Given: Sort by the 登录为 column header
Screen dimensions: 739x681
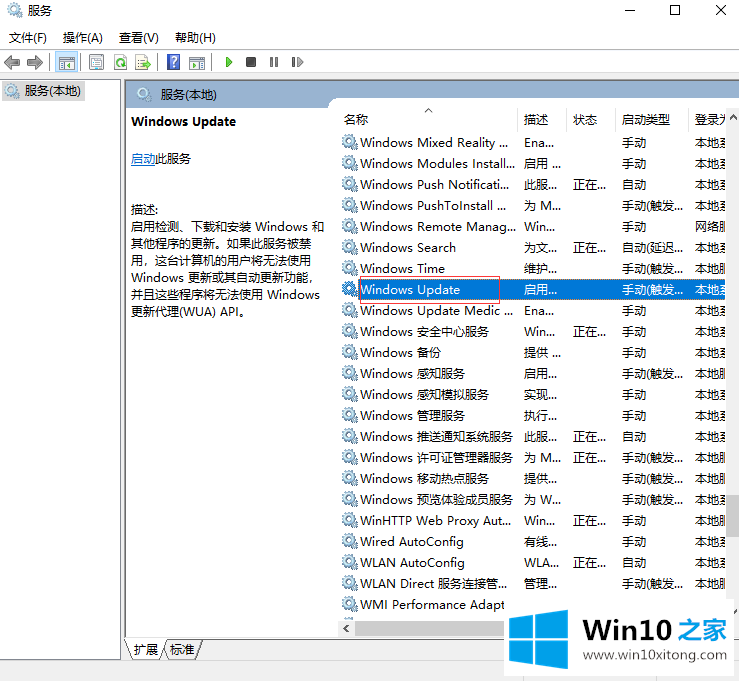Looking at the screenshot, I should 709,120.
